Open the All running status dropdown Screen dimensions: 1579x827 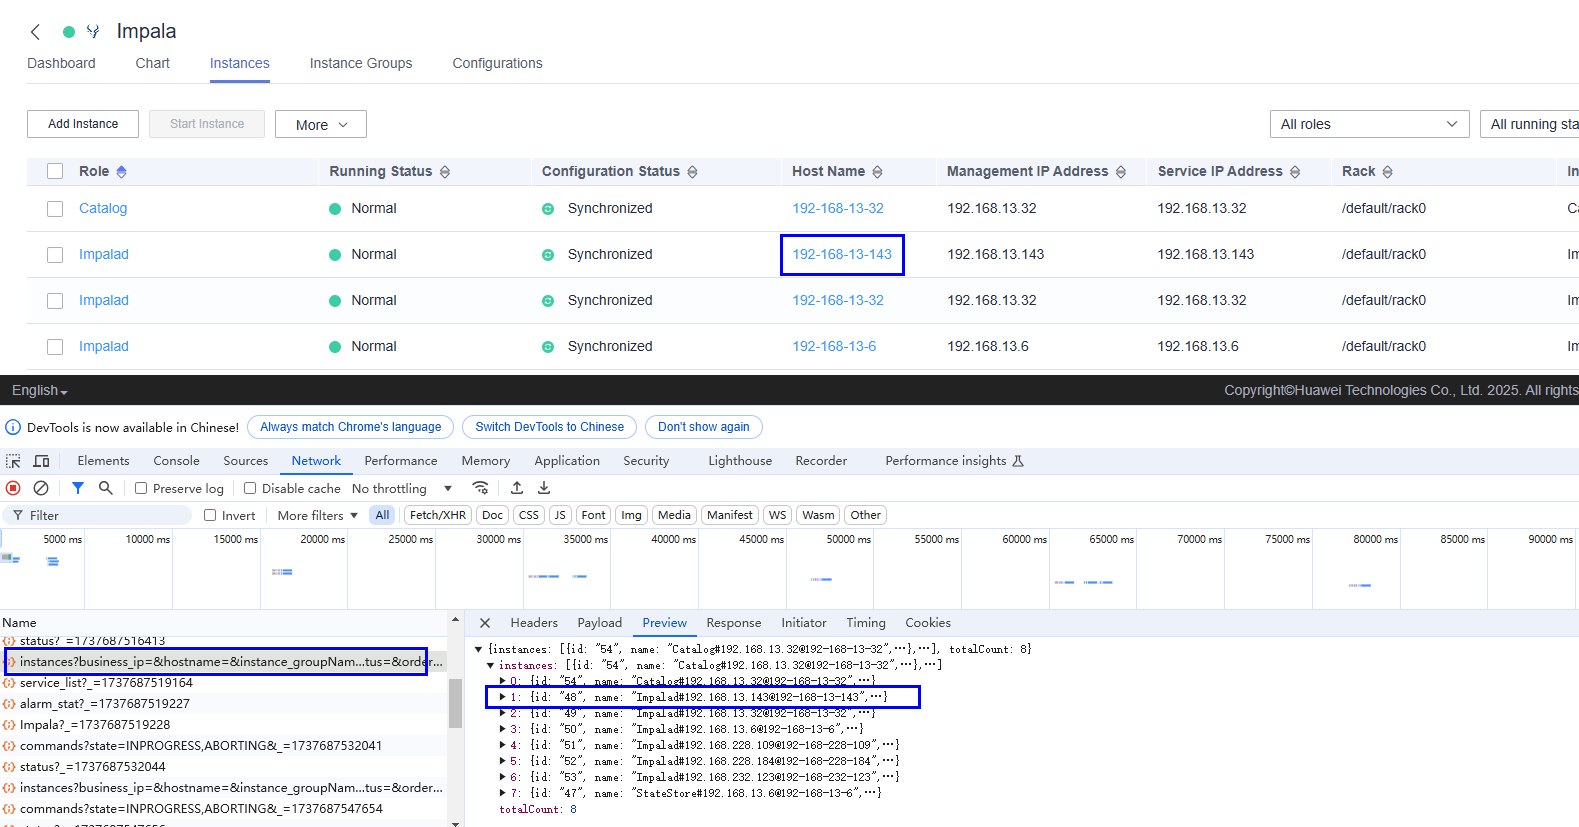[x=1529, y=124]
